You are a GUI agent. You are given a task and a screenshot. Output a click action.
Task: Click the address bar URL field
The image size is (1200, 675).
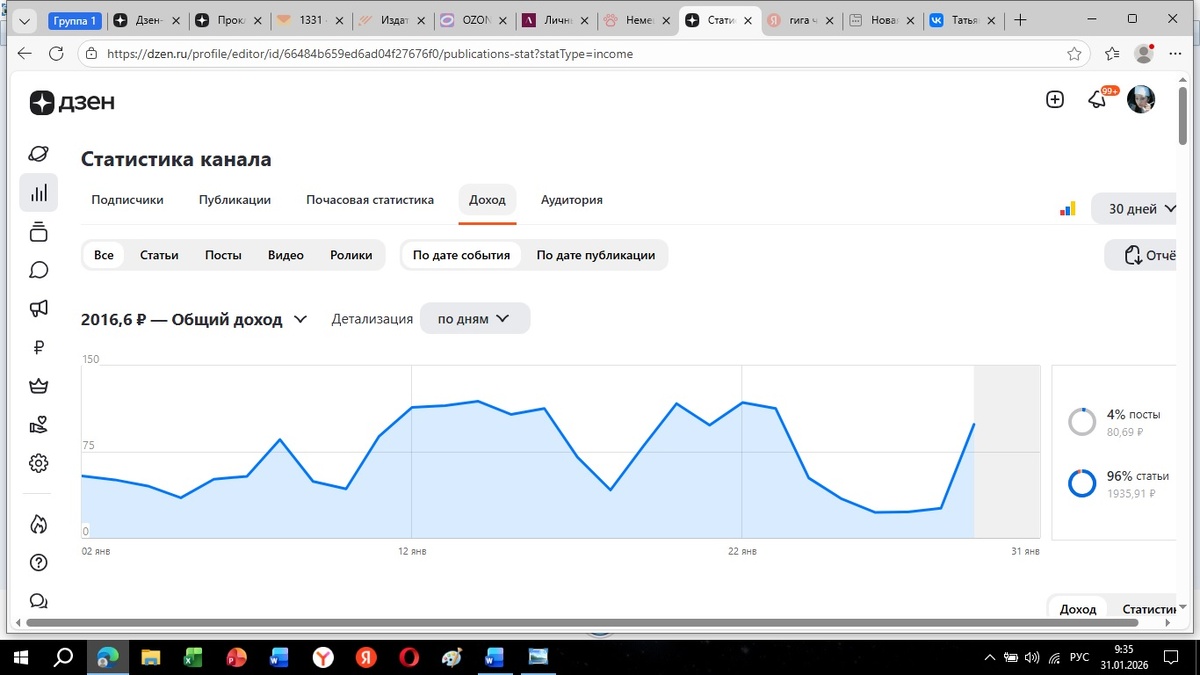coord(582,54)
